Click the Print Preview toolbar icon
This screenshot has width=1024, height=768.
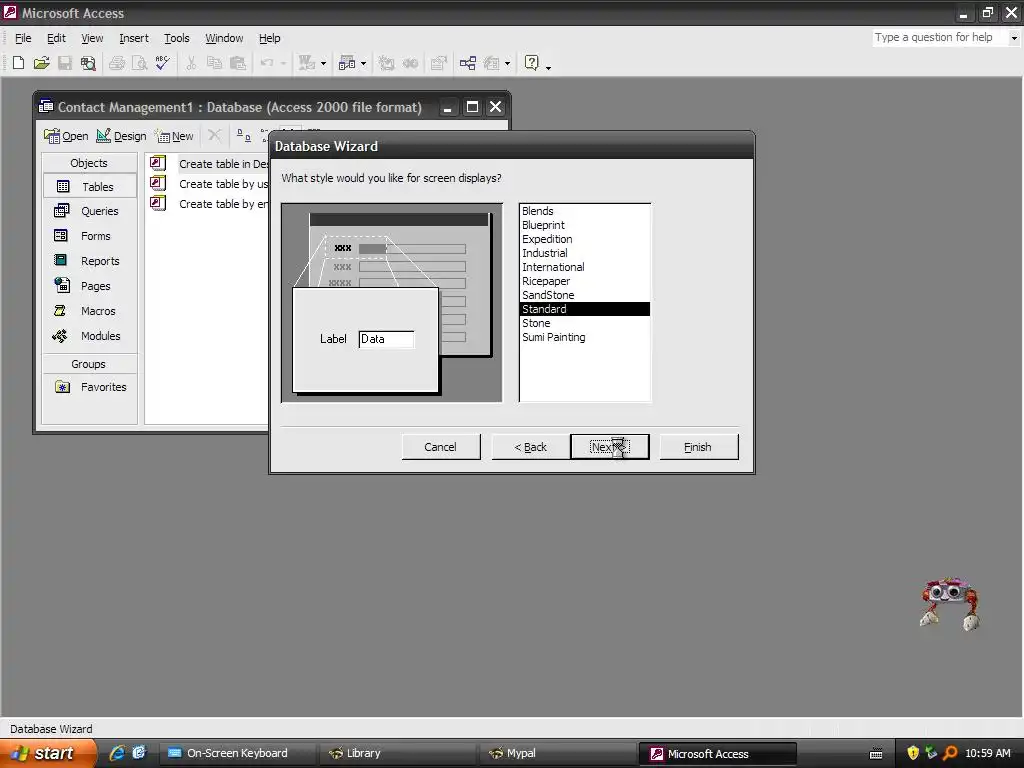coord(139,63)
